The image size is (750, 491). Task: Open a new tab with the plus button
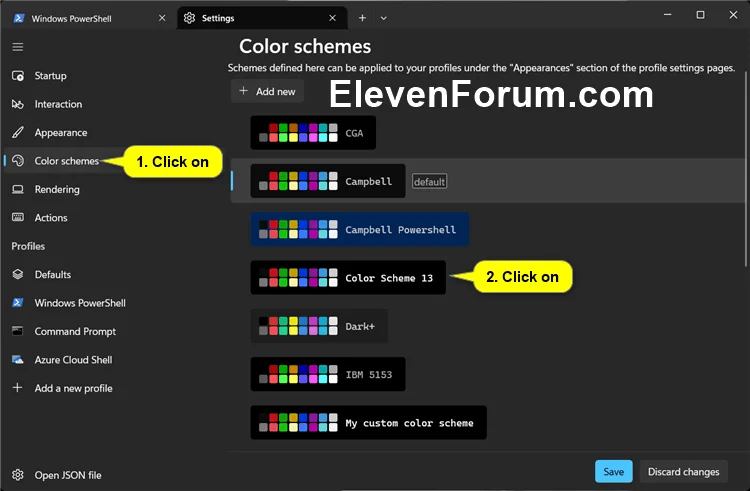coord(363,18)
